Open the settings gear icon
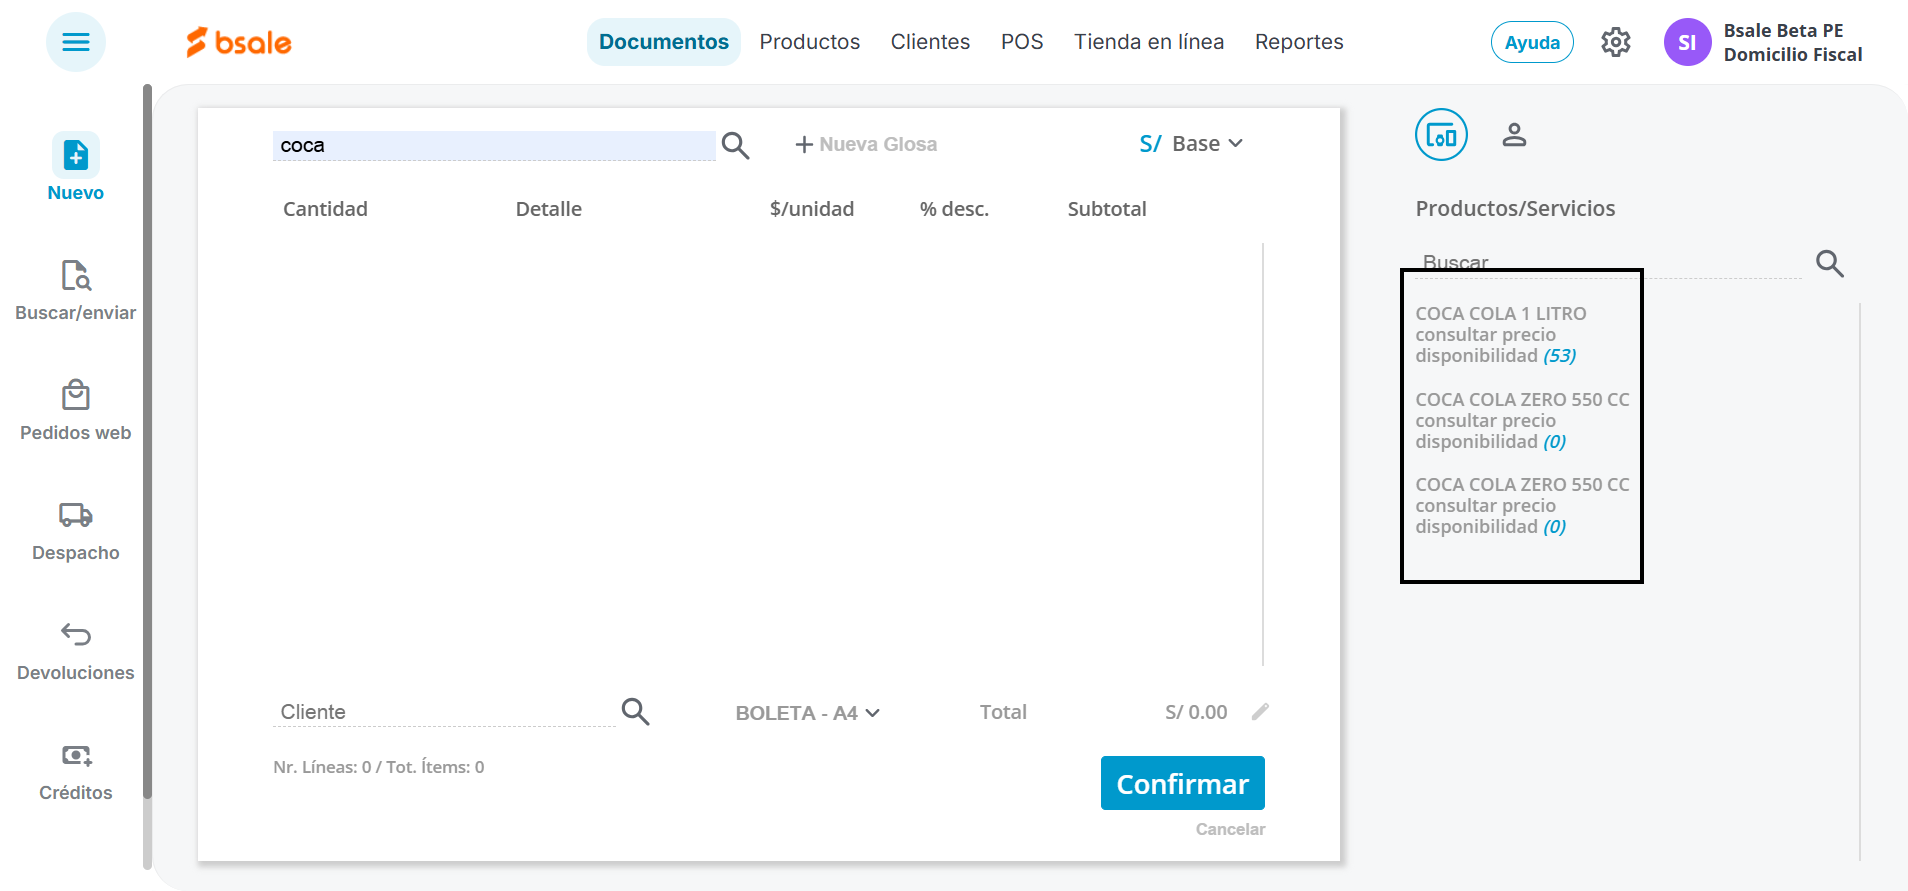The height and width of the screenshot is (891, 1908). (1616, 42)
